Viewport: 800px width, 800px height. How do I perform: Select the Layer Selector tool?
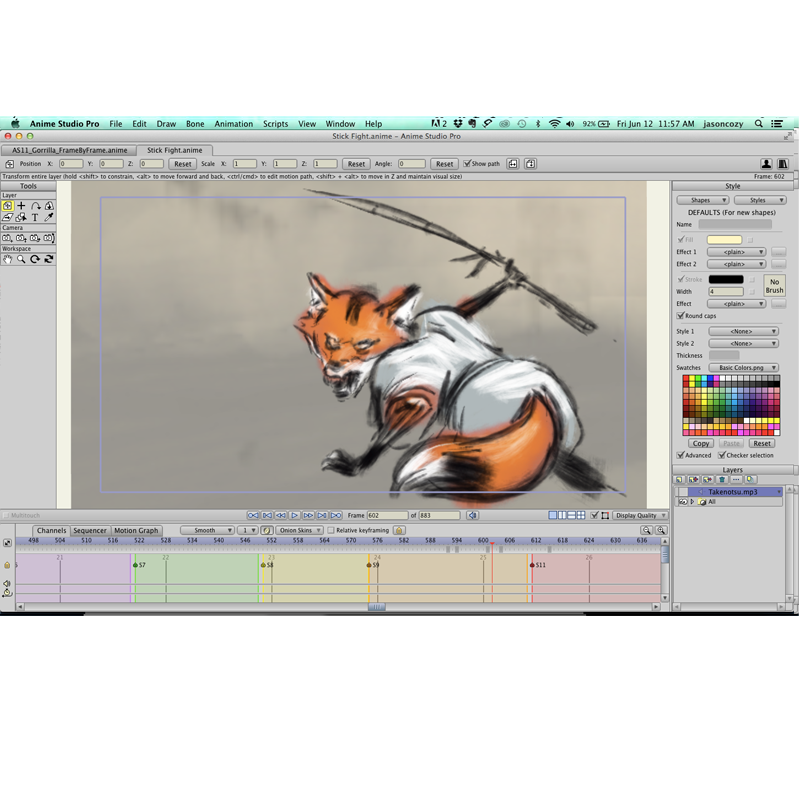pos(21,217)
